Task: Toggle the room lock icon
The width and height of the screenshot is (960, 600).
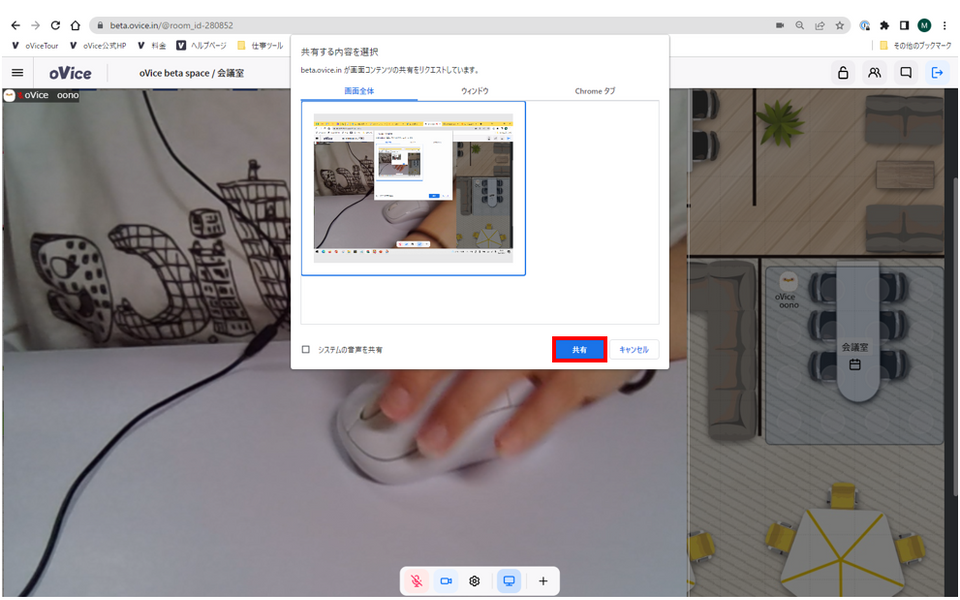Action: coord(843,73)
